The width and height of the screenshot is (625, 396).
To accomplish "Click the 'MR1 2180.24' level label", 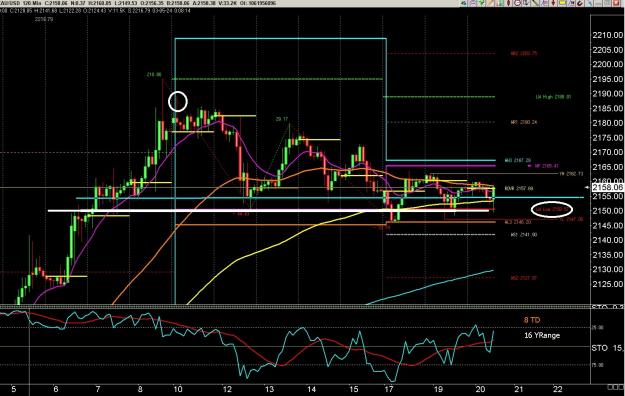I will pos(524,122).
